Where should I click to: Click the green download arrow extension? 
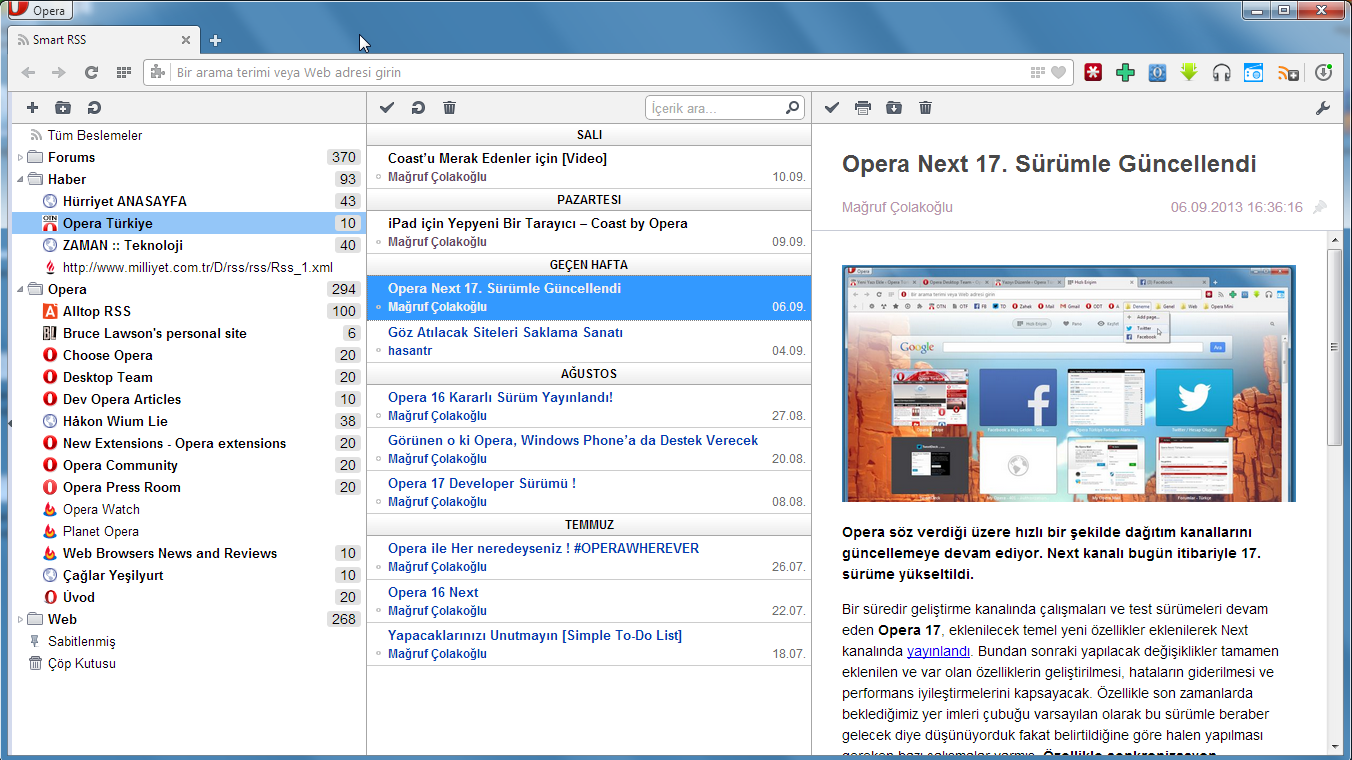pyautogui.click(x=1189, y=72)
